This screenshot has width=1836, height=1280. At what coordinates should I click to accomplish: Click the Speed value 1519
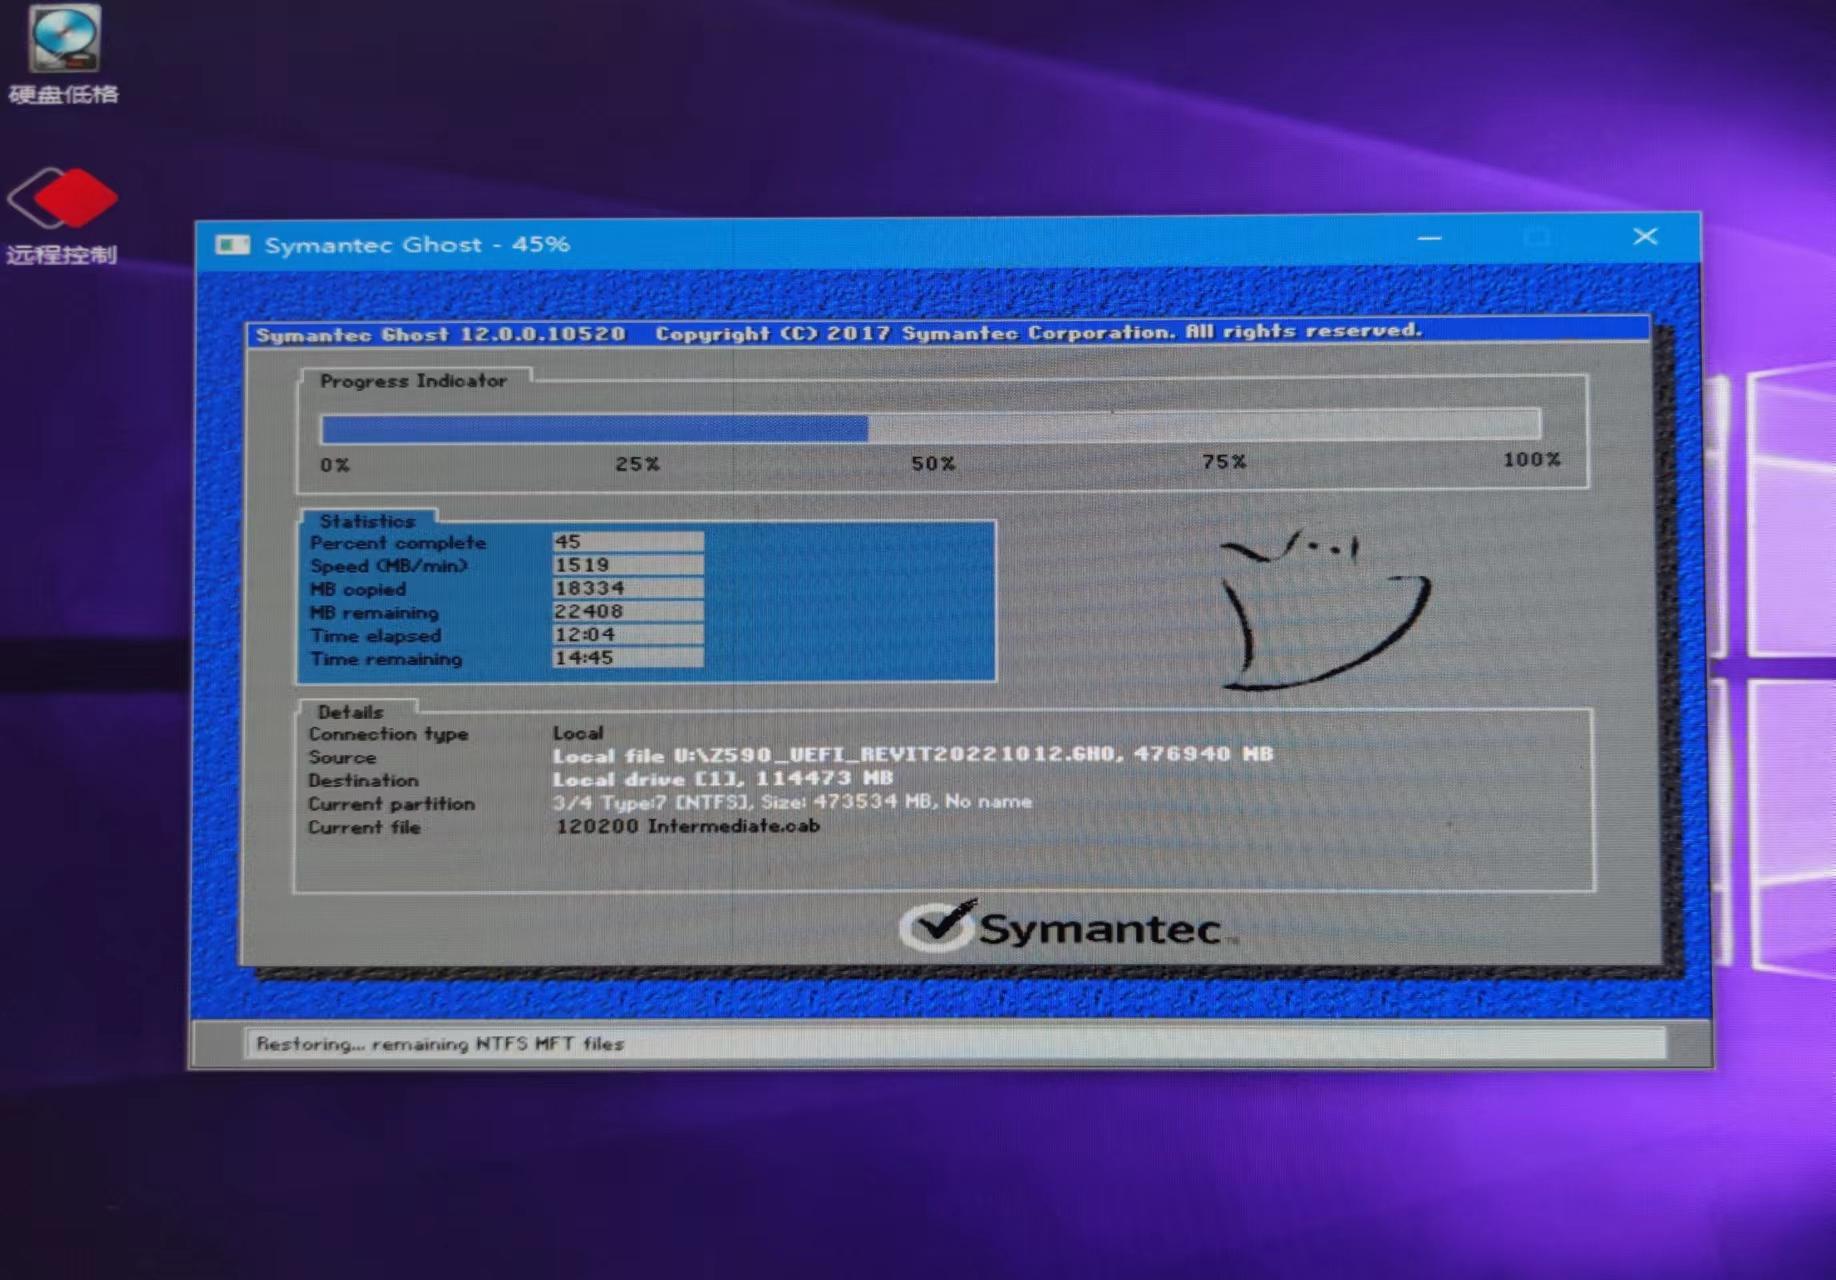pyautogui.click(x=627, y=564)
